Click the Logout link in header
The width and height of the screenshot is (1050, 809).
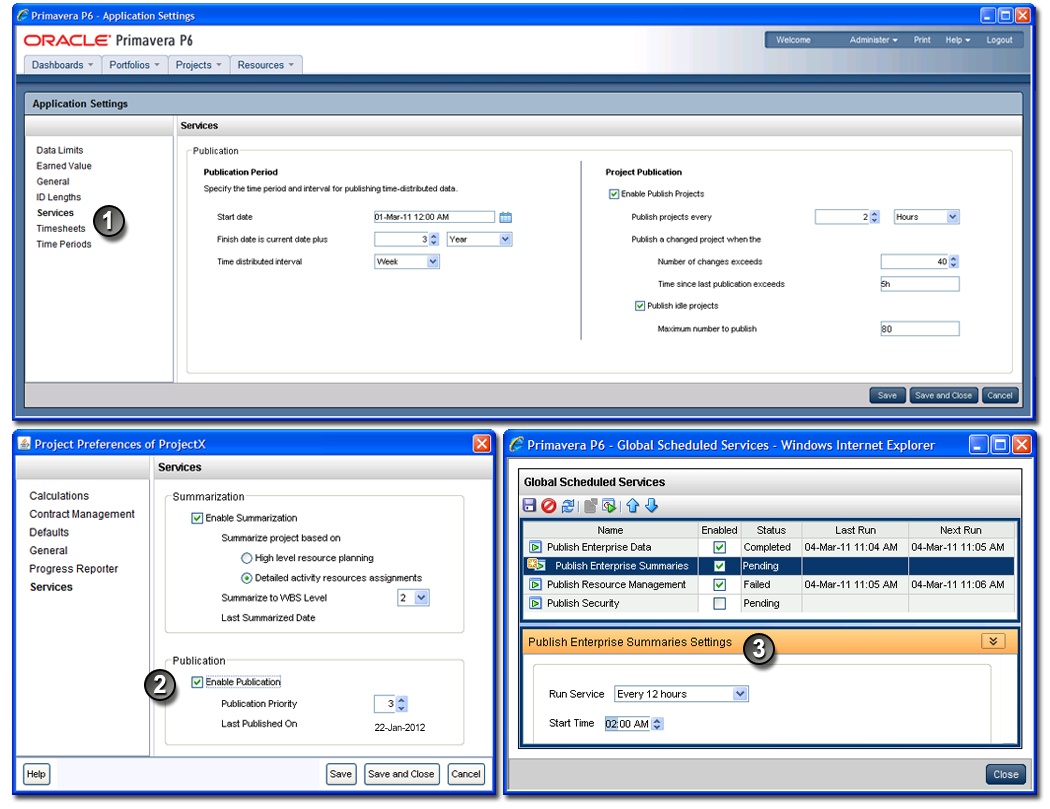click(999, 40)
